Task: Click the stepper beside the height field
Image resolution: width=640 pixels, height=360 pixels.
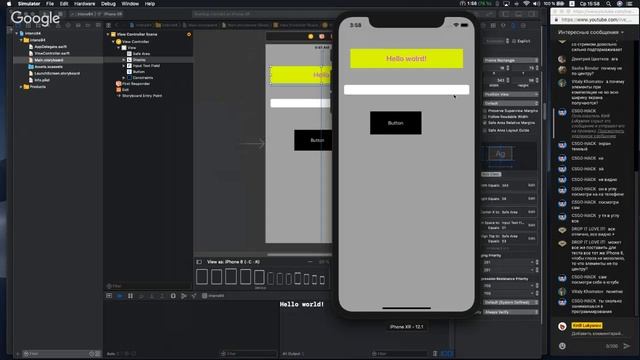Action: [x=536, y=80]
